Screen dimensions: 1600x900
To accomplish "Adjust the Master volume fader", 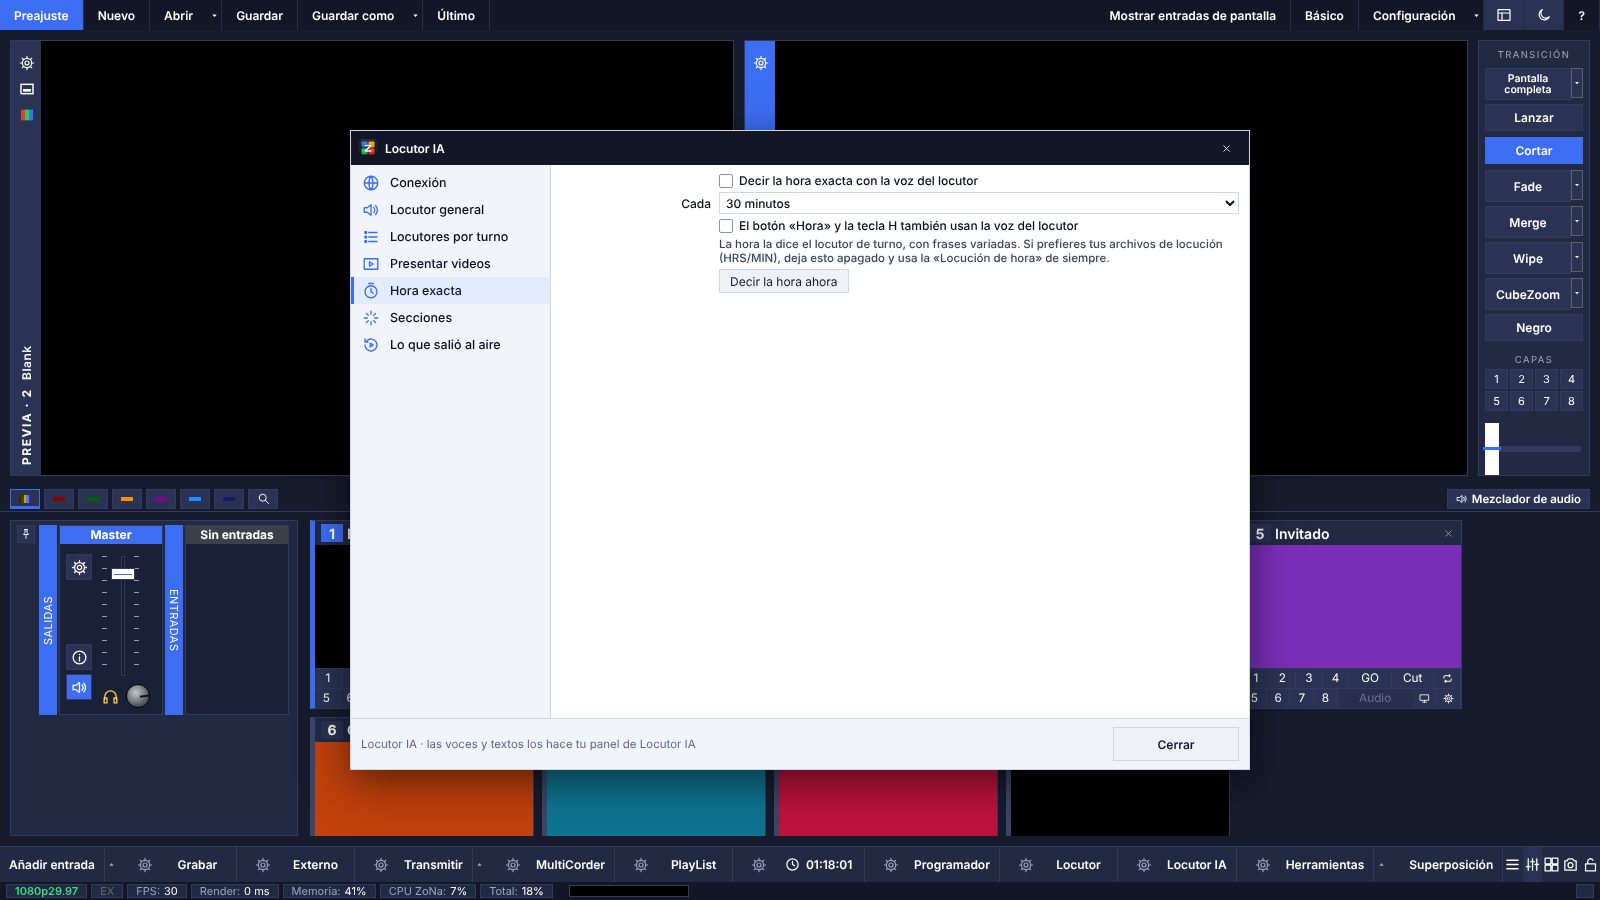I will 123,574.
